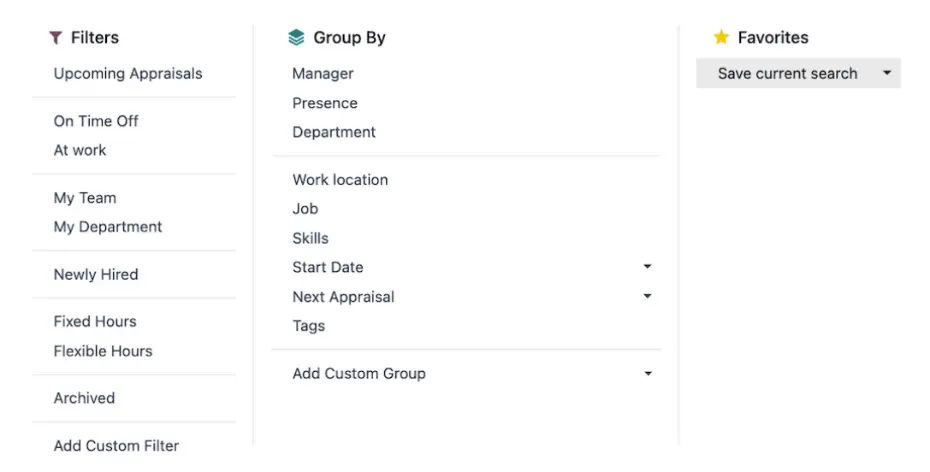
Task: Group by Work location
Action: [340, 180]
